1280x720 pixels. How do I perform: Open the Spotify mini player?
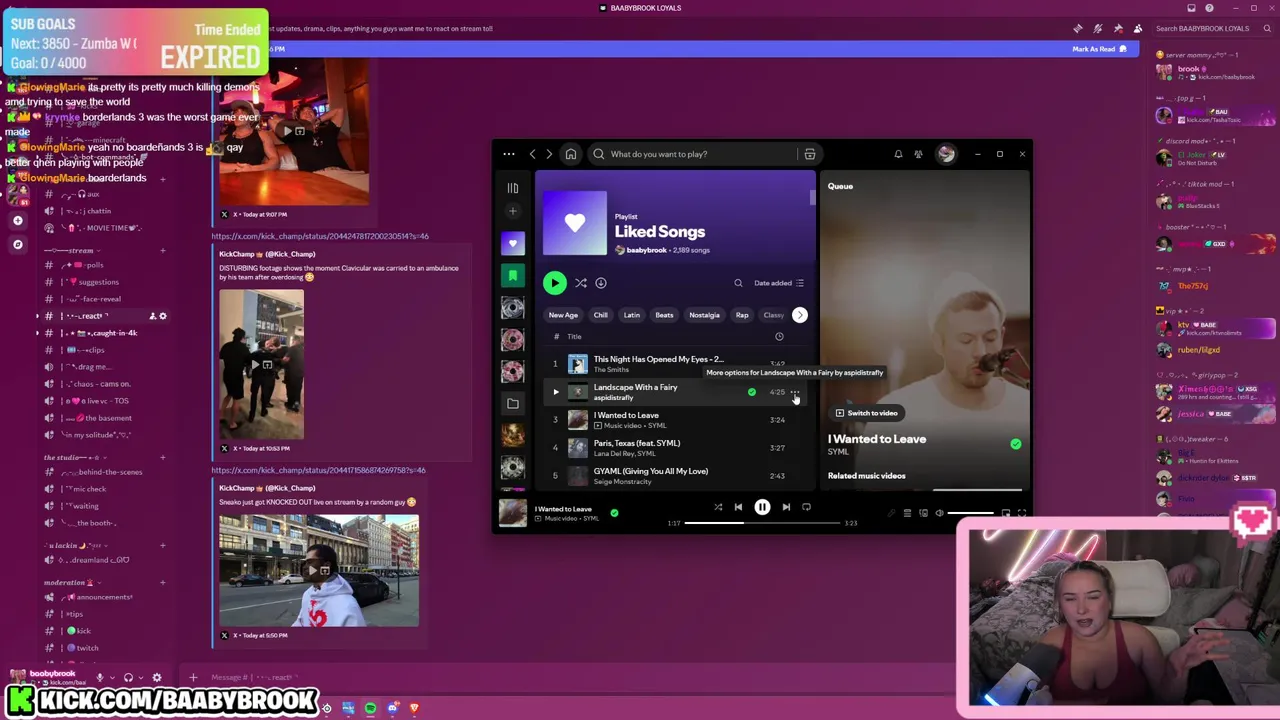[x=1005, y=513]
